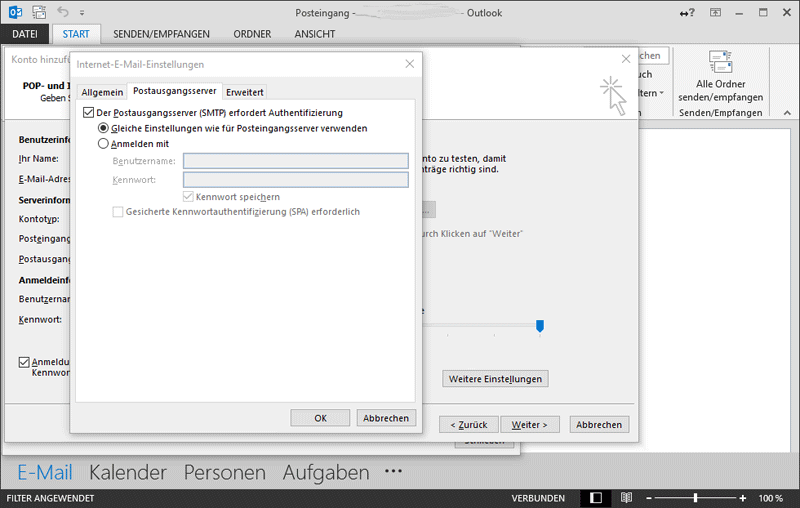Open Kalender in the navigation bar
Image resolution: width=800 pixels, height=508 pixels.
(x=127, y=472)
